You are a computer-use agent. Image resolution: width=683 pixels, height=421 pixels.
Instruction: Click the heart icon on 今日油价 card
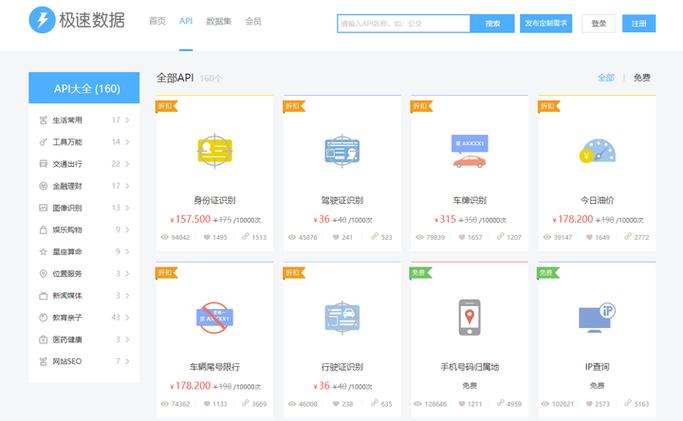(589, 237)
